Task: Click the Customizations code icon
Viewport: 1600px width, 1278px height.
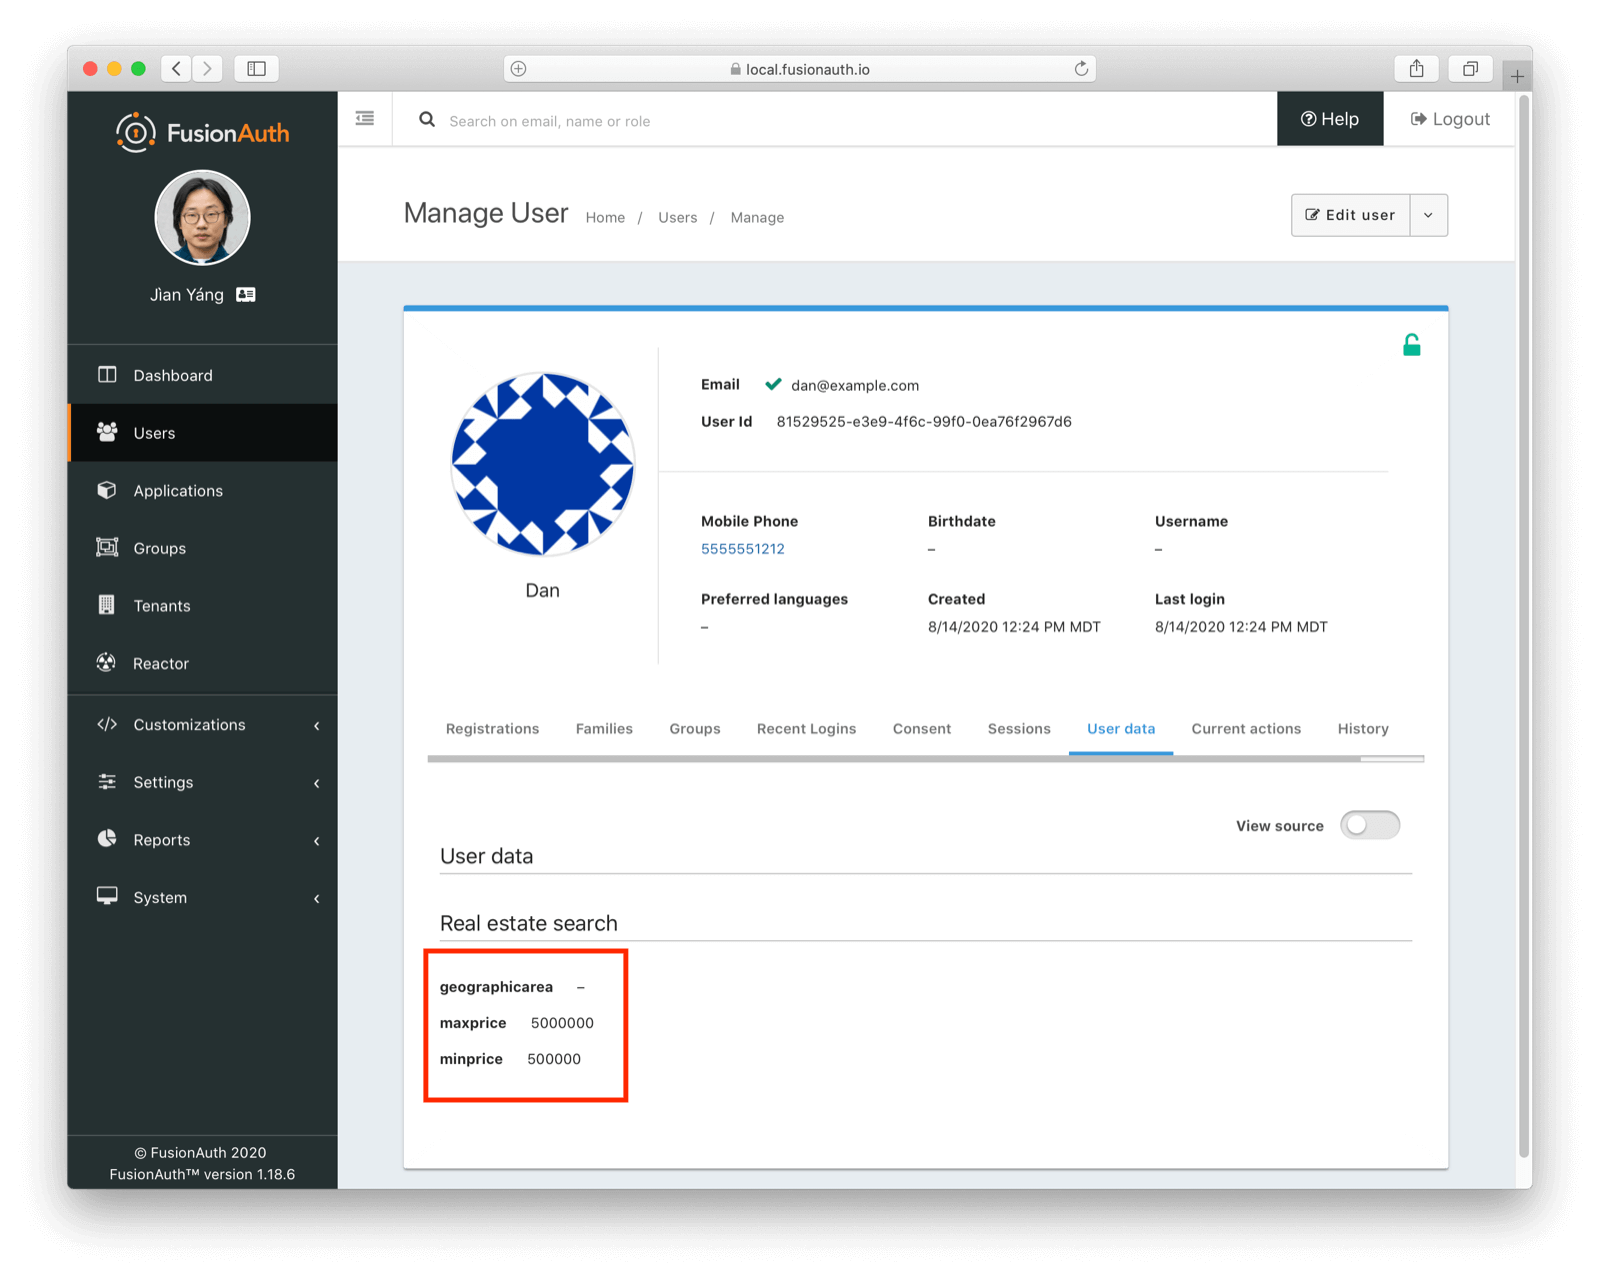Action: coord(107,724)
